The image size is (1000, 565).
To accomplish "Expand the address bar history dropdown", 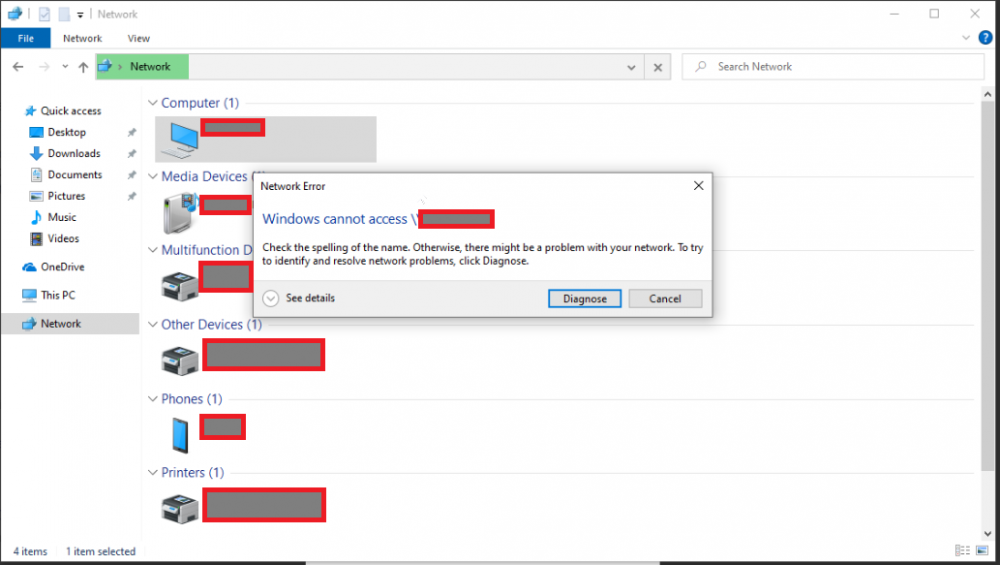I will 631,67.
